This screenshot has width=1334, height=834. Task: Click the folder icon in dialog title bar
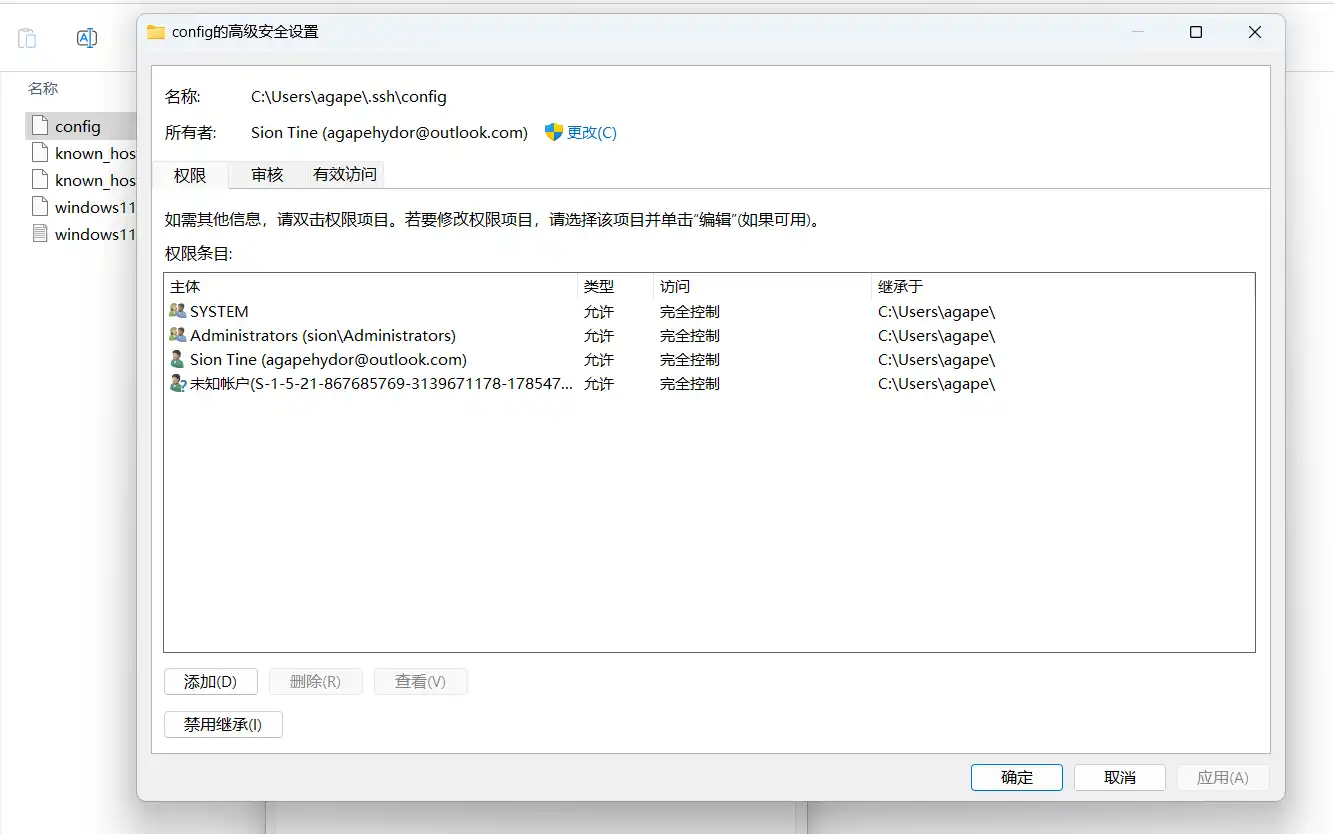click(x=156, y=32)
